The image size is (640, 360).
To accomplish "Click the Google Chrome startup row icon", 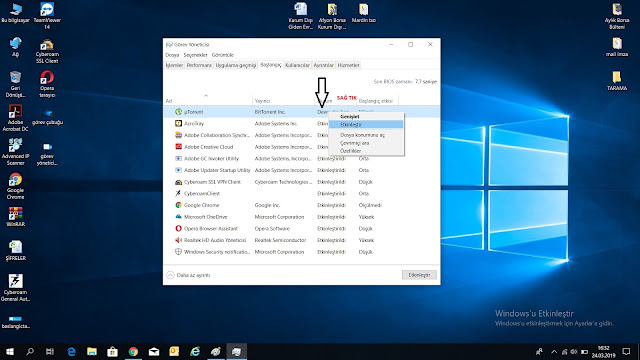I will [178, 205].
